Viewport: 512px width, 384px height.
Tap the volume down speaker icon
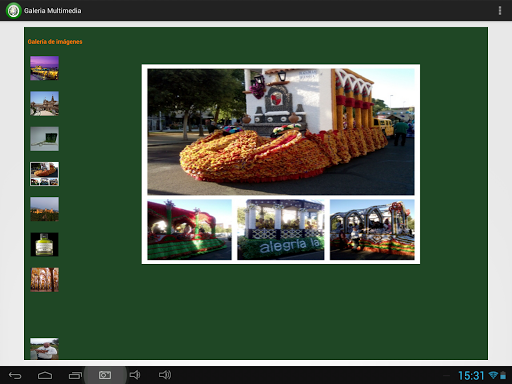click(135, 375)
